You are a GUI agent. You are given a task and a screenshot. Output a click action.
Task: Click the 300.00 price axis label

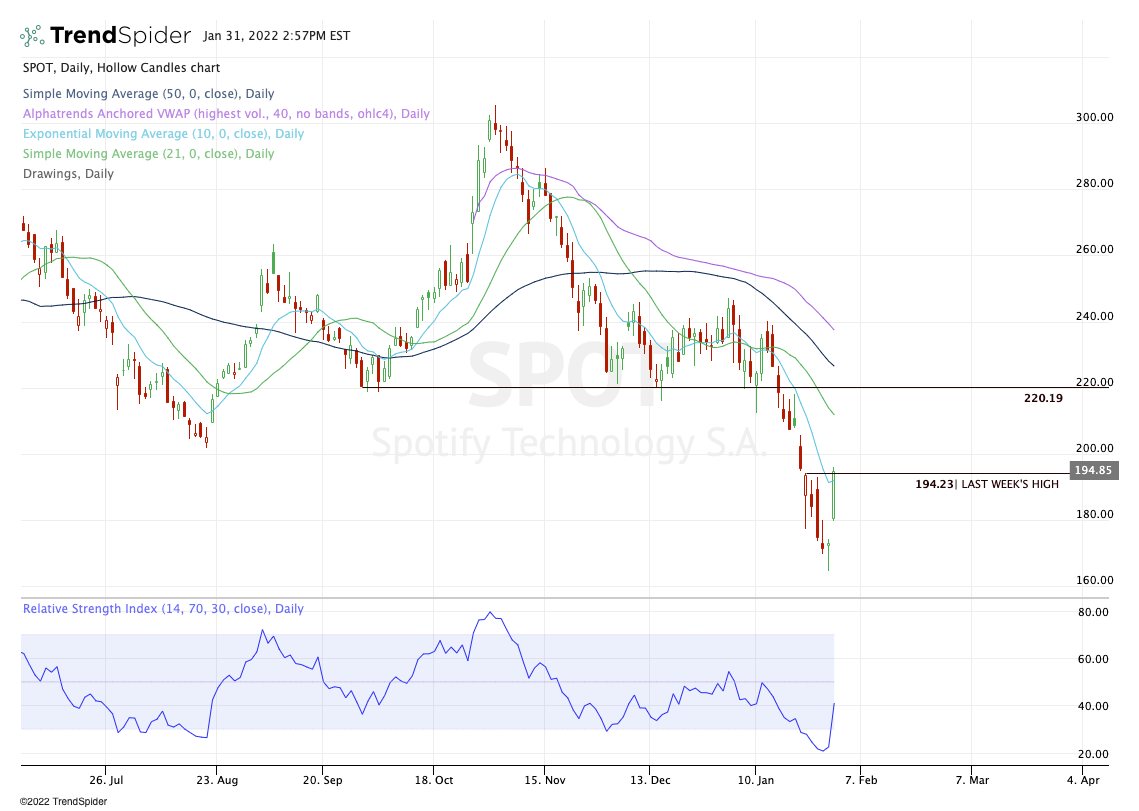point(1093,117)
